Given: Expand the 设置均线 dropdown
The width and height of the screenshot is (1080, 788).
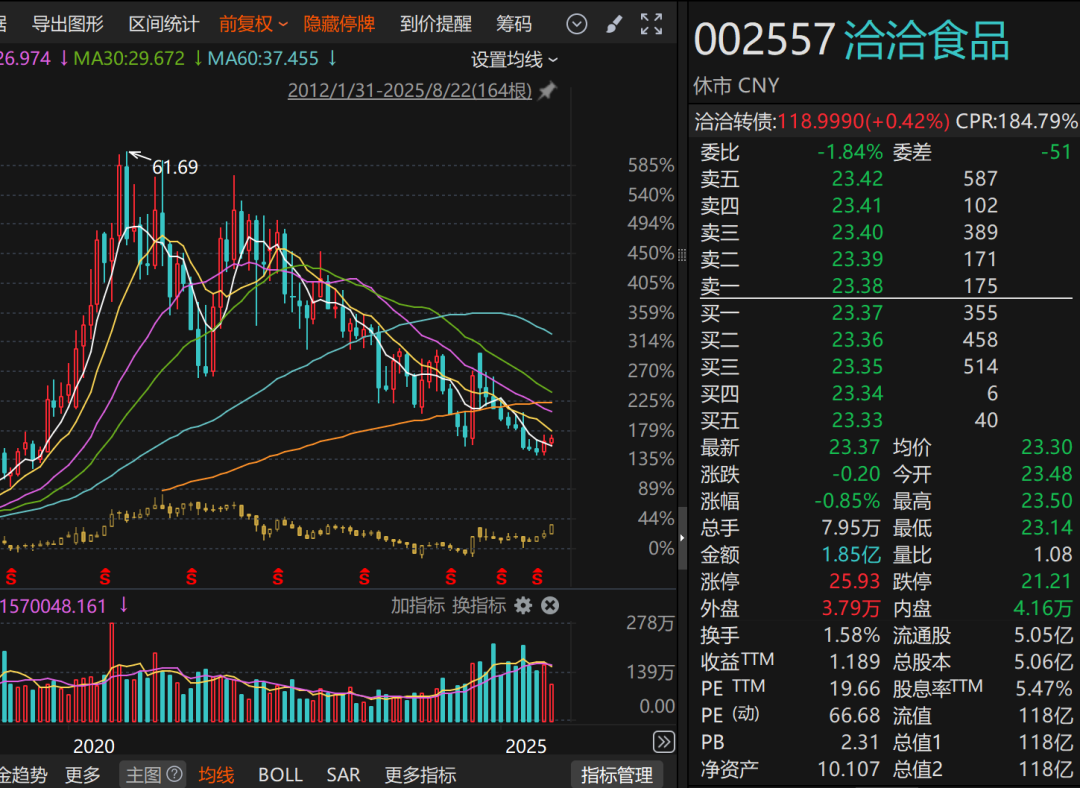Looking at the screenshot, I should point(514,60).
